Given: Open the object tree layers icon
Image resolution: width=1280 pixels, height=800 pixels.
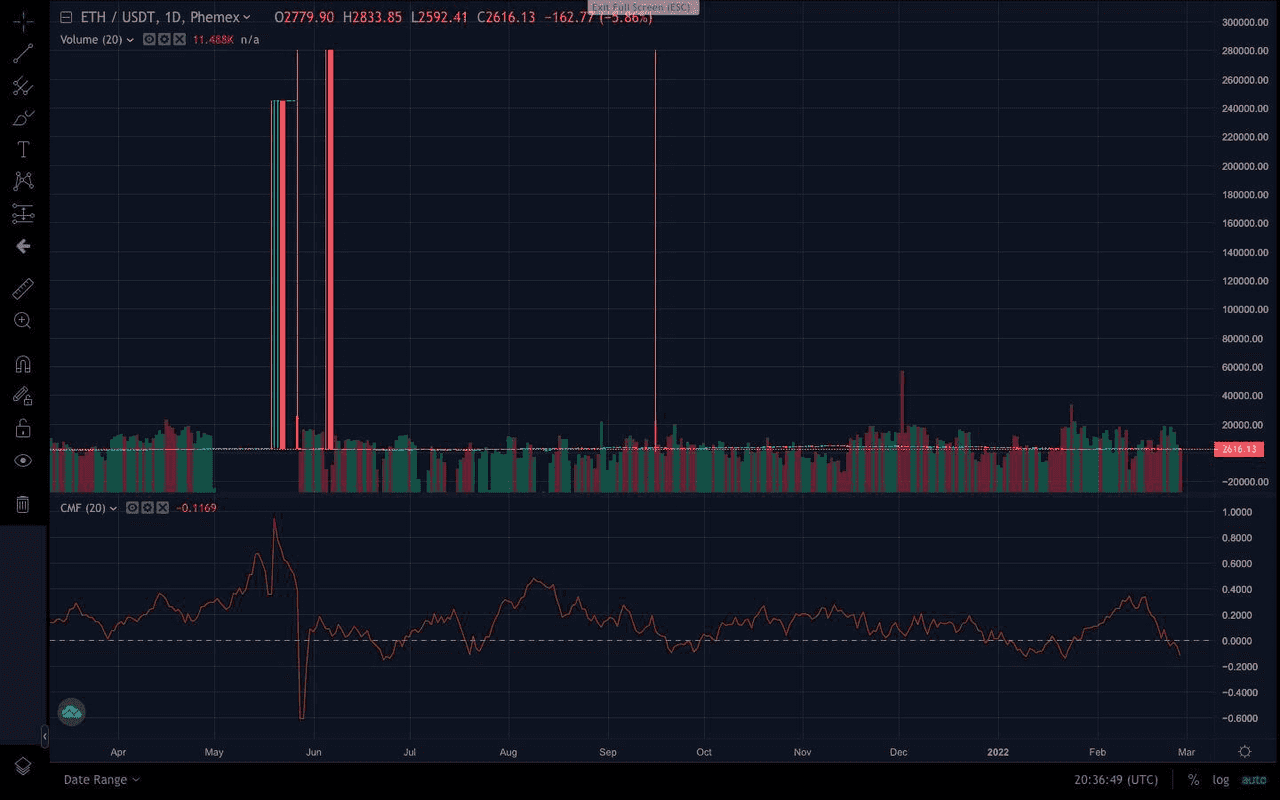Looking at the screenshot, I should pyautogui.click(x=22, y=766).
